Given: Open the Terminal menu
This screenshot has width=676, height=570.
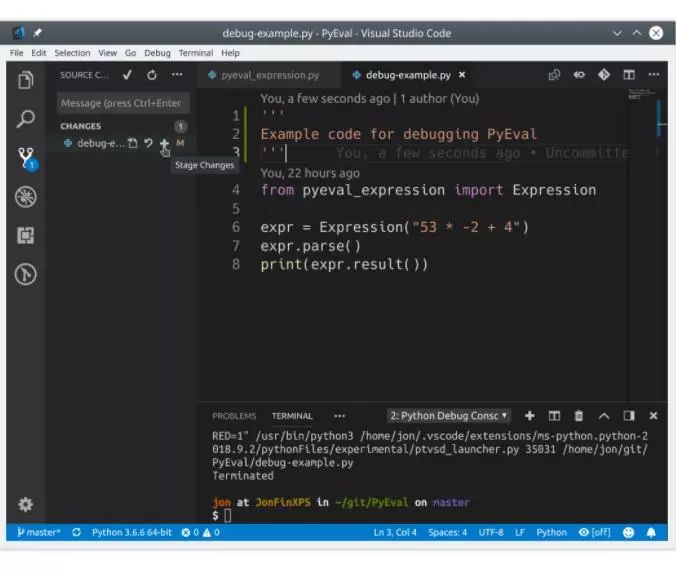Looking at the screenshot, I should (196, 53).
